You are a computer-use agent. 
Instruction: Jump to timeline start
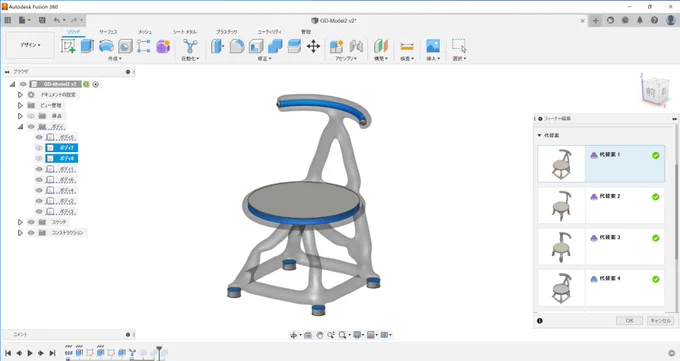pos(8,353)
